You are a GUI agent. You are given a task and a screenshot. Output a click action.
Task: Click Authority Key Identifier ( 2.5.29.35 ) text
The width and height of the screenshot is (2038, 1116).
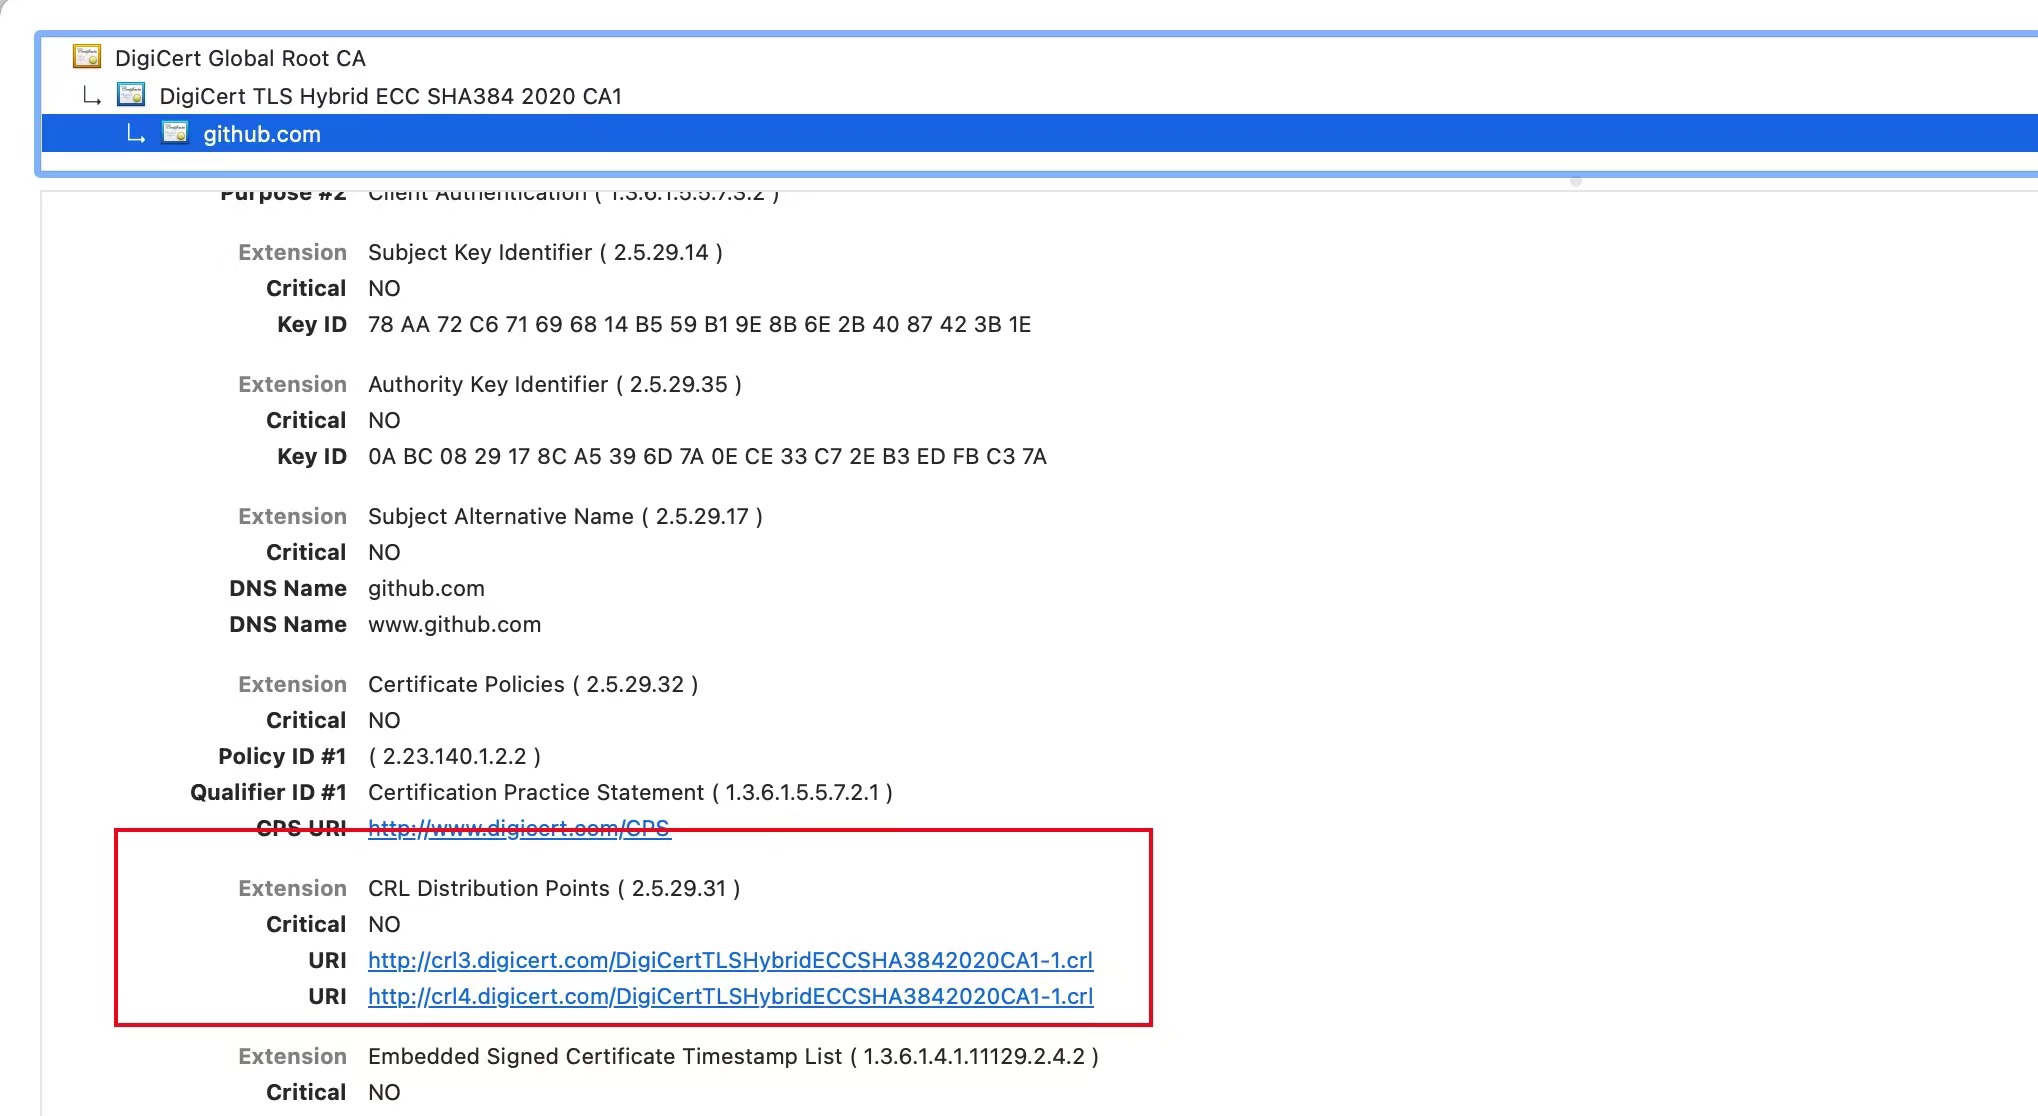(x=555, y=384)
